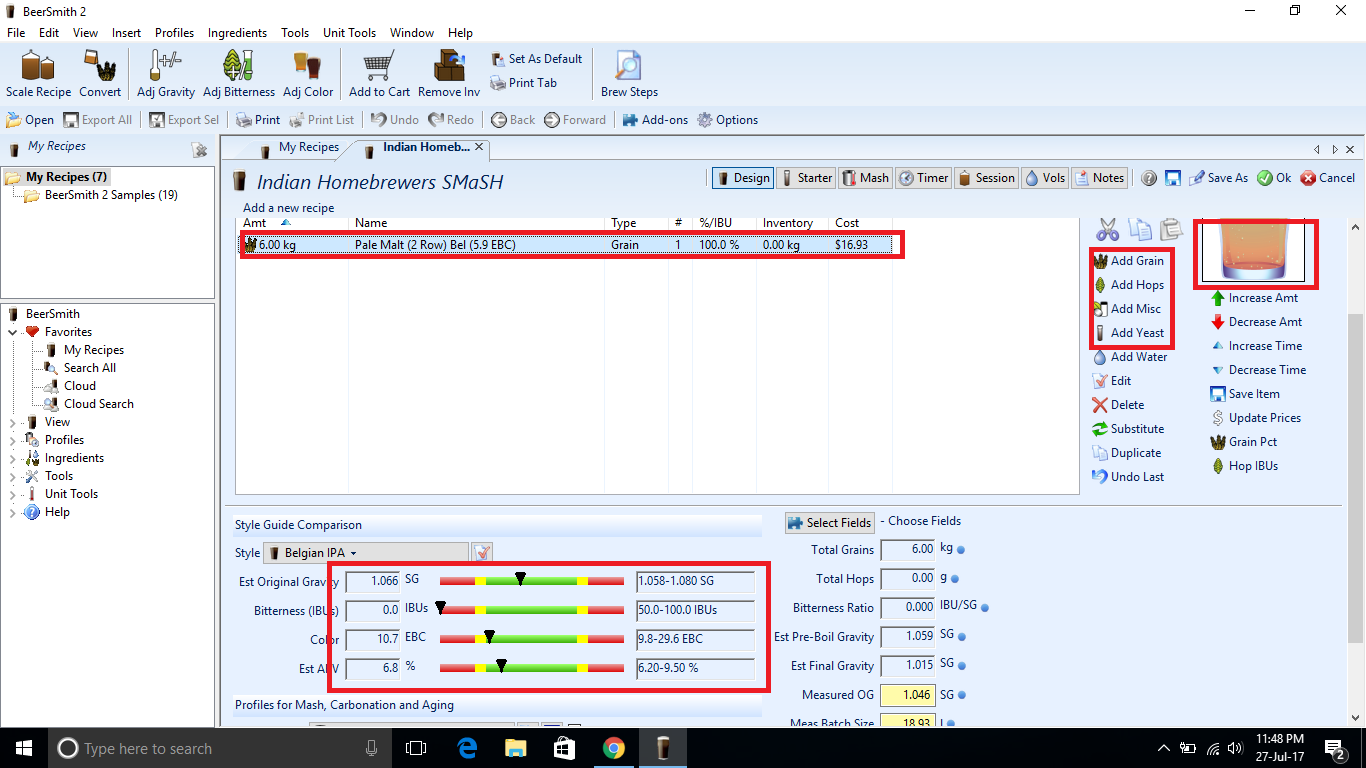Expand the Ingredients tree node

(x=13, y=458)
